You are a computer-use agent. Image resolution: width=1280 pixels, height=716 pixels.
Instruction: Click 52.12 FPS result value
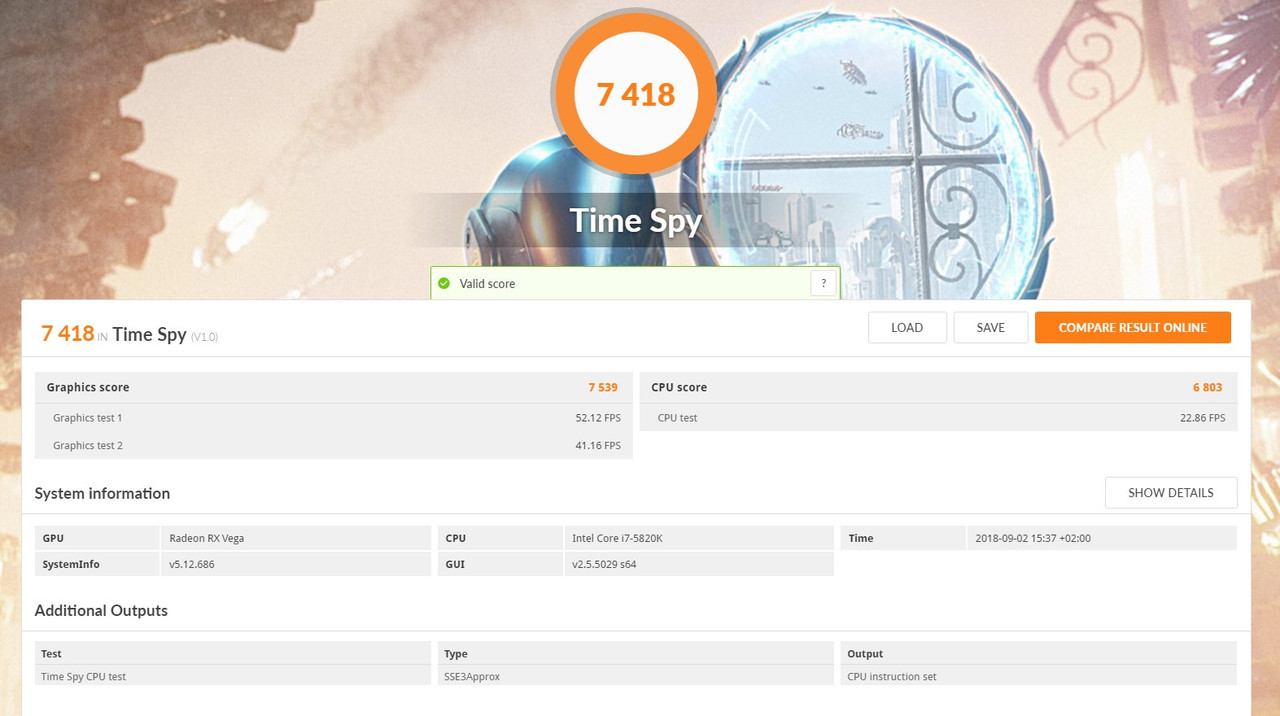598,418
